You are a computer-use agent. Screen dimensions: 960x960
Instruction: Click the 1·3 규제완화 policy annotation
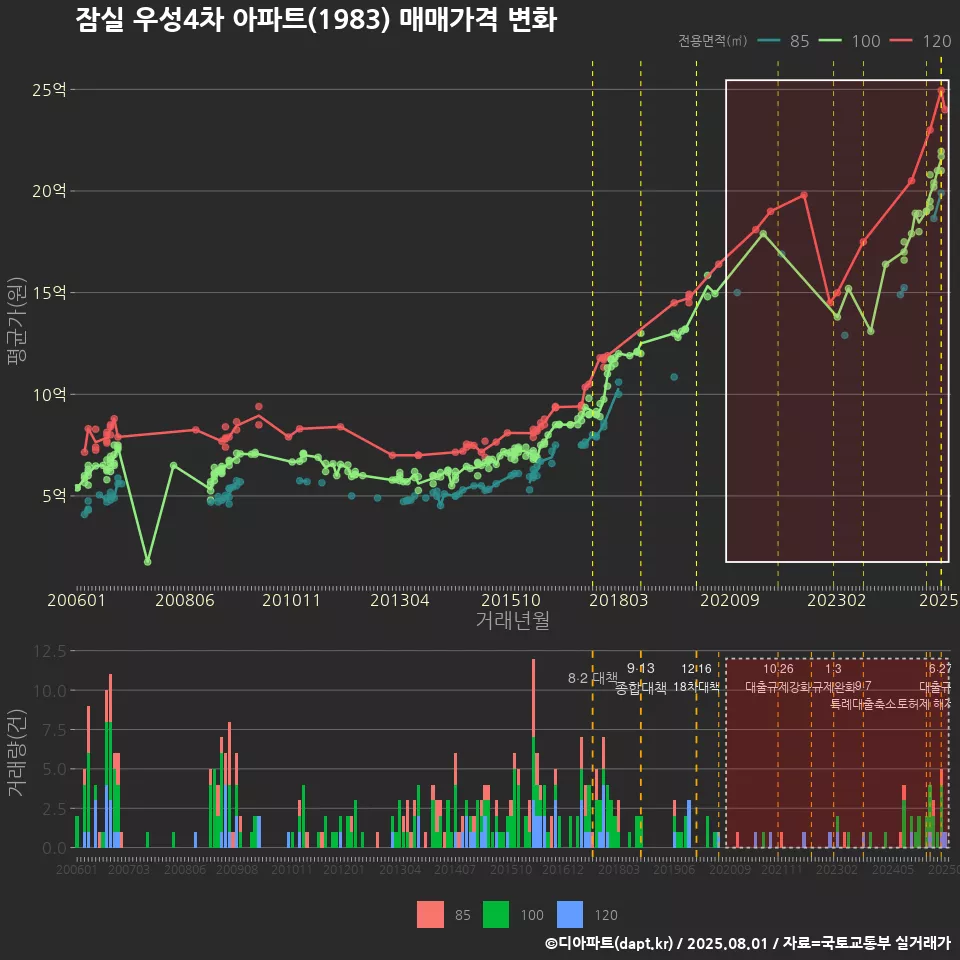point(833,678)
